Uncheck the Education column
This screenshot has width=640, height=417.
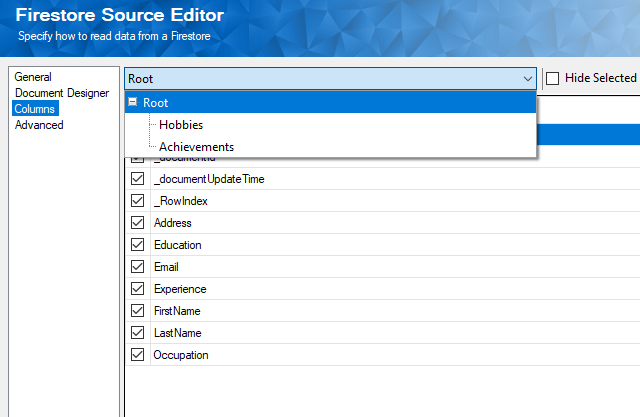click(x=138, y=245)
